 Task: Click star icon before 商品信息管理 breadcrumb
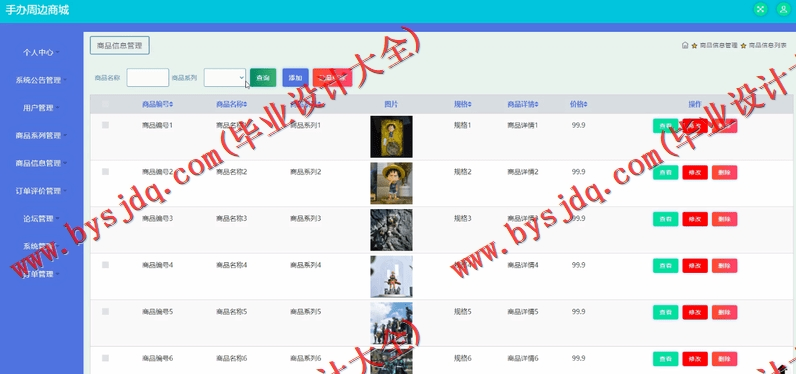(x=694, y=46)
